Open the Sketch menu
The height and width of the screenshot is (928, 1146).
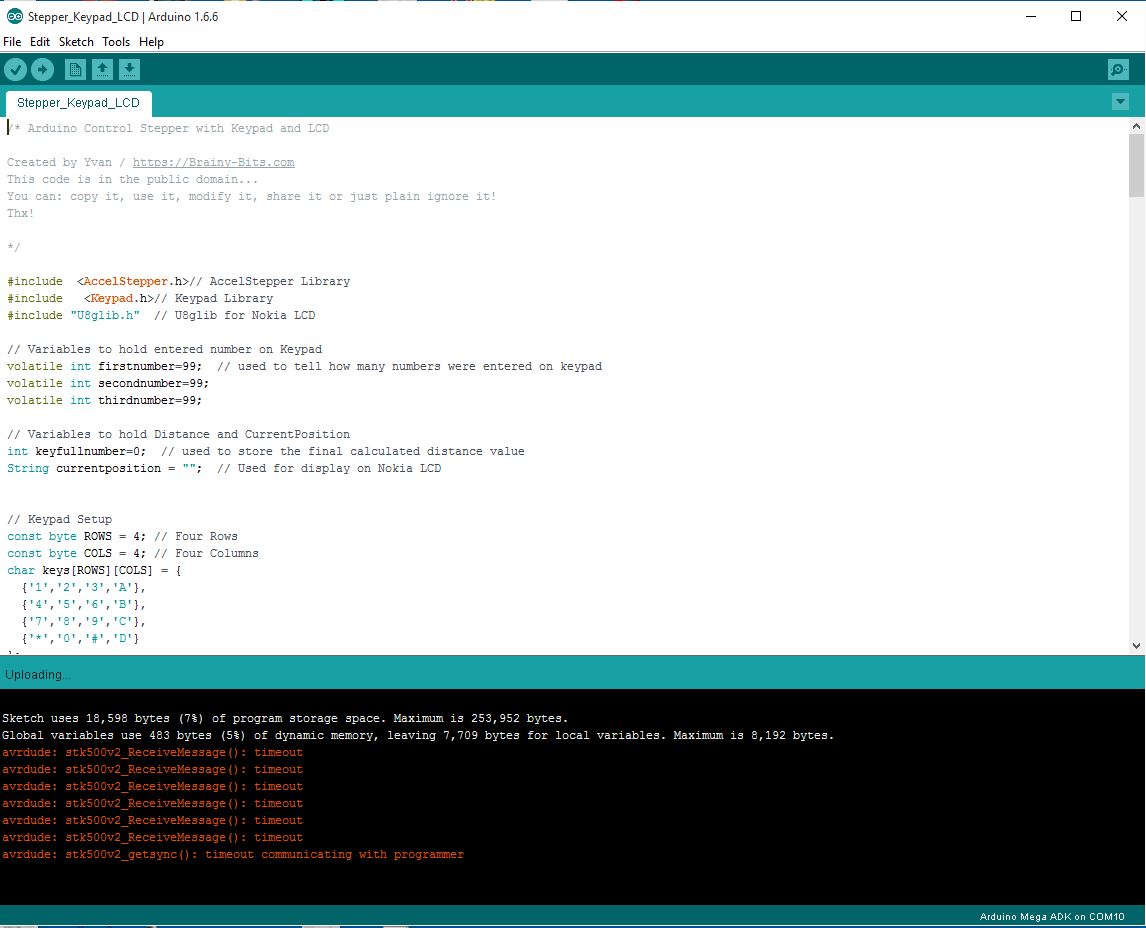pos(76,42)
